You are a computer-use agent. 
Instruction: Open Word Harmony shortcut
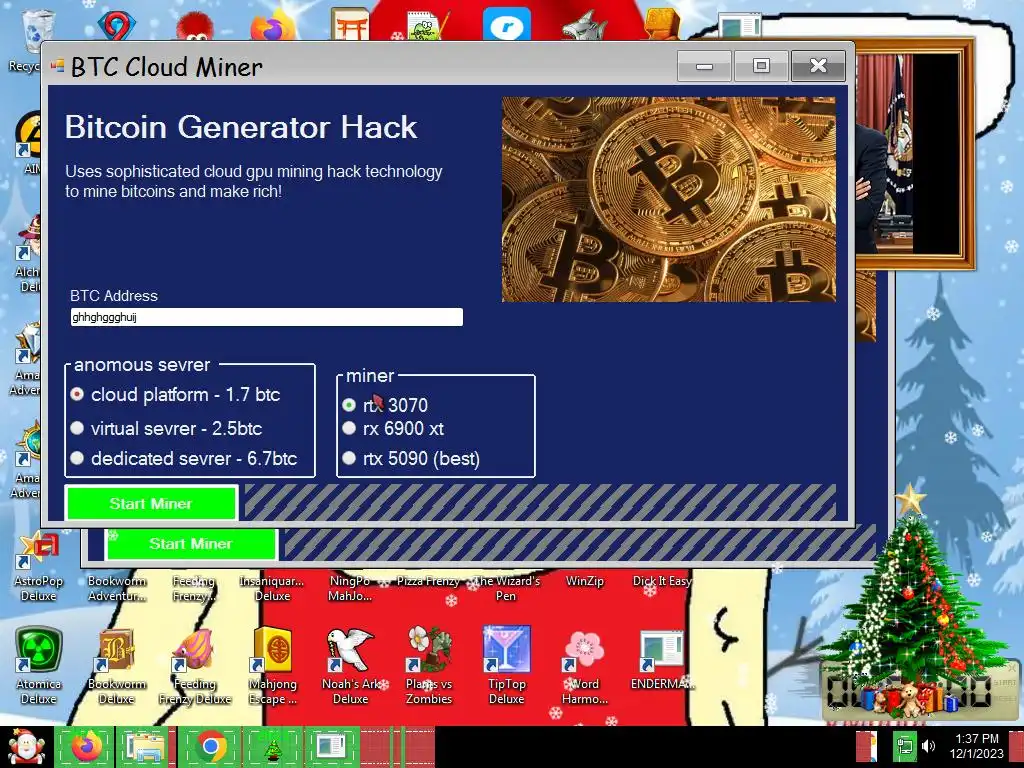(x=585, y=666)
